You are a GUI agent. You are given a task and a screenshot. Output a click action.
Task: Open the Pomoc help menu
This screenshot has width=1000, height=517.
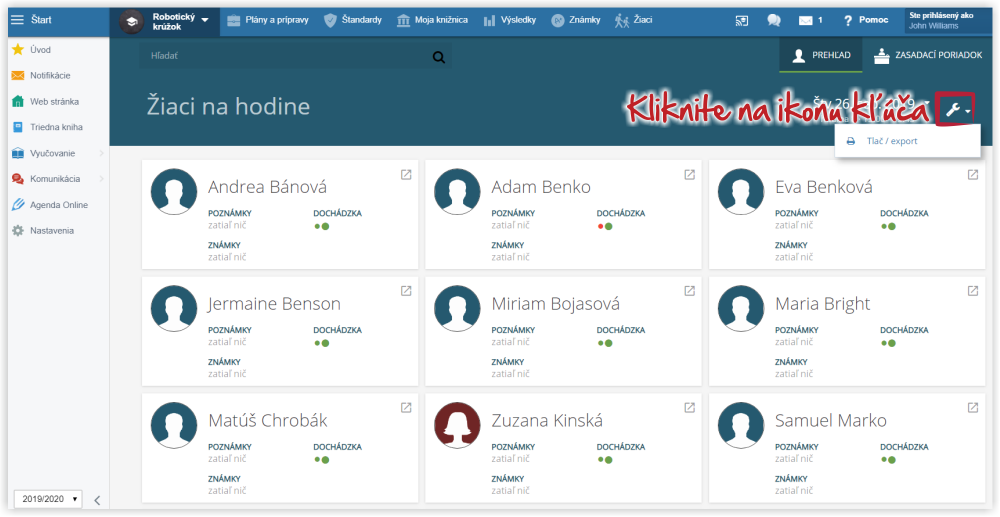coord(865,20)
